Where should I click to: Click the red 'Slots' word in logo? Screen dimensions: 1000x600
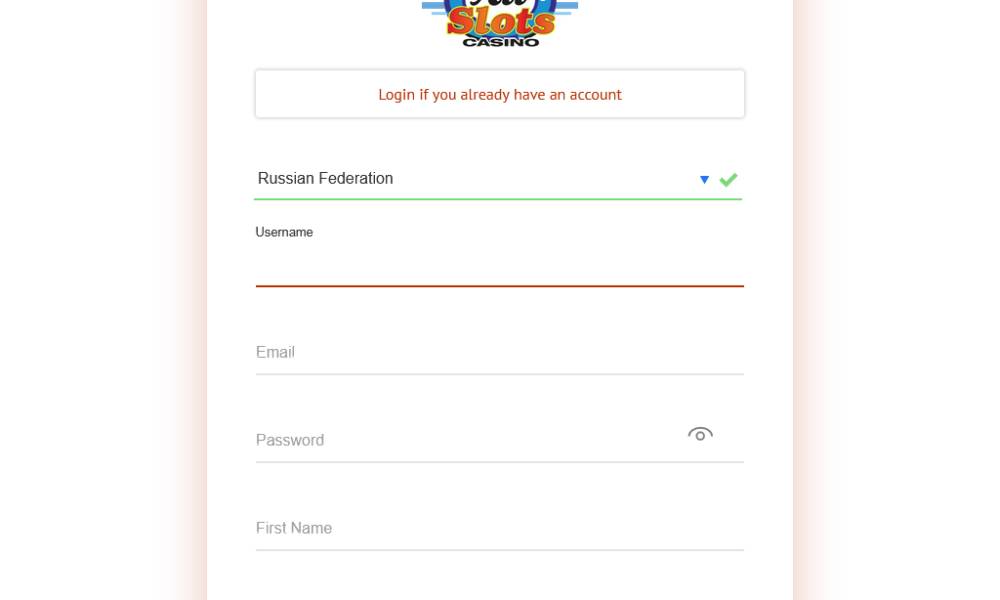pos(501,22)
